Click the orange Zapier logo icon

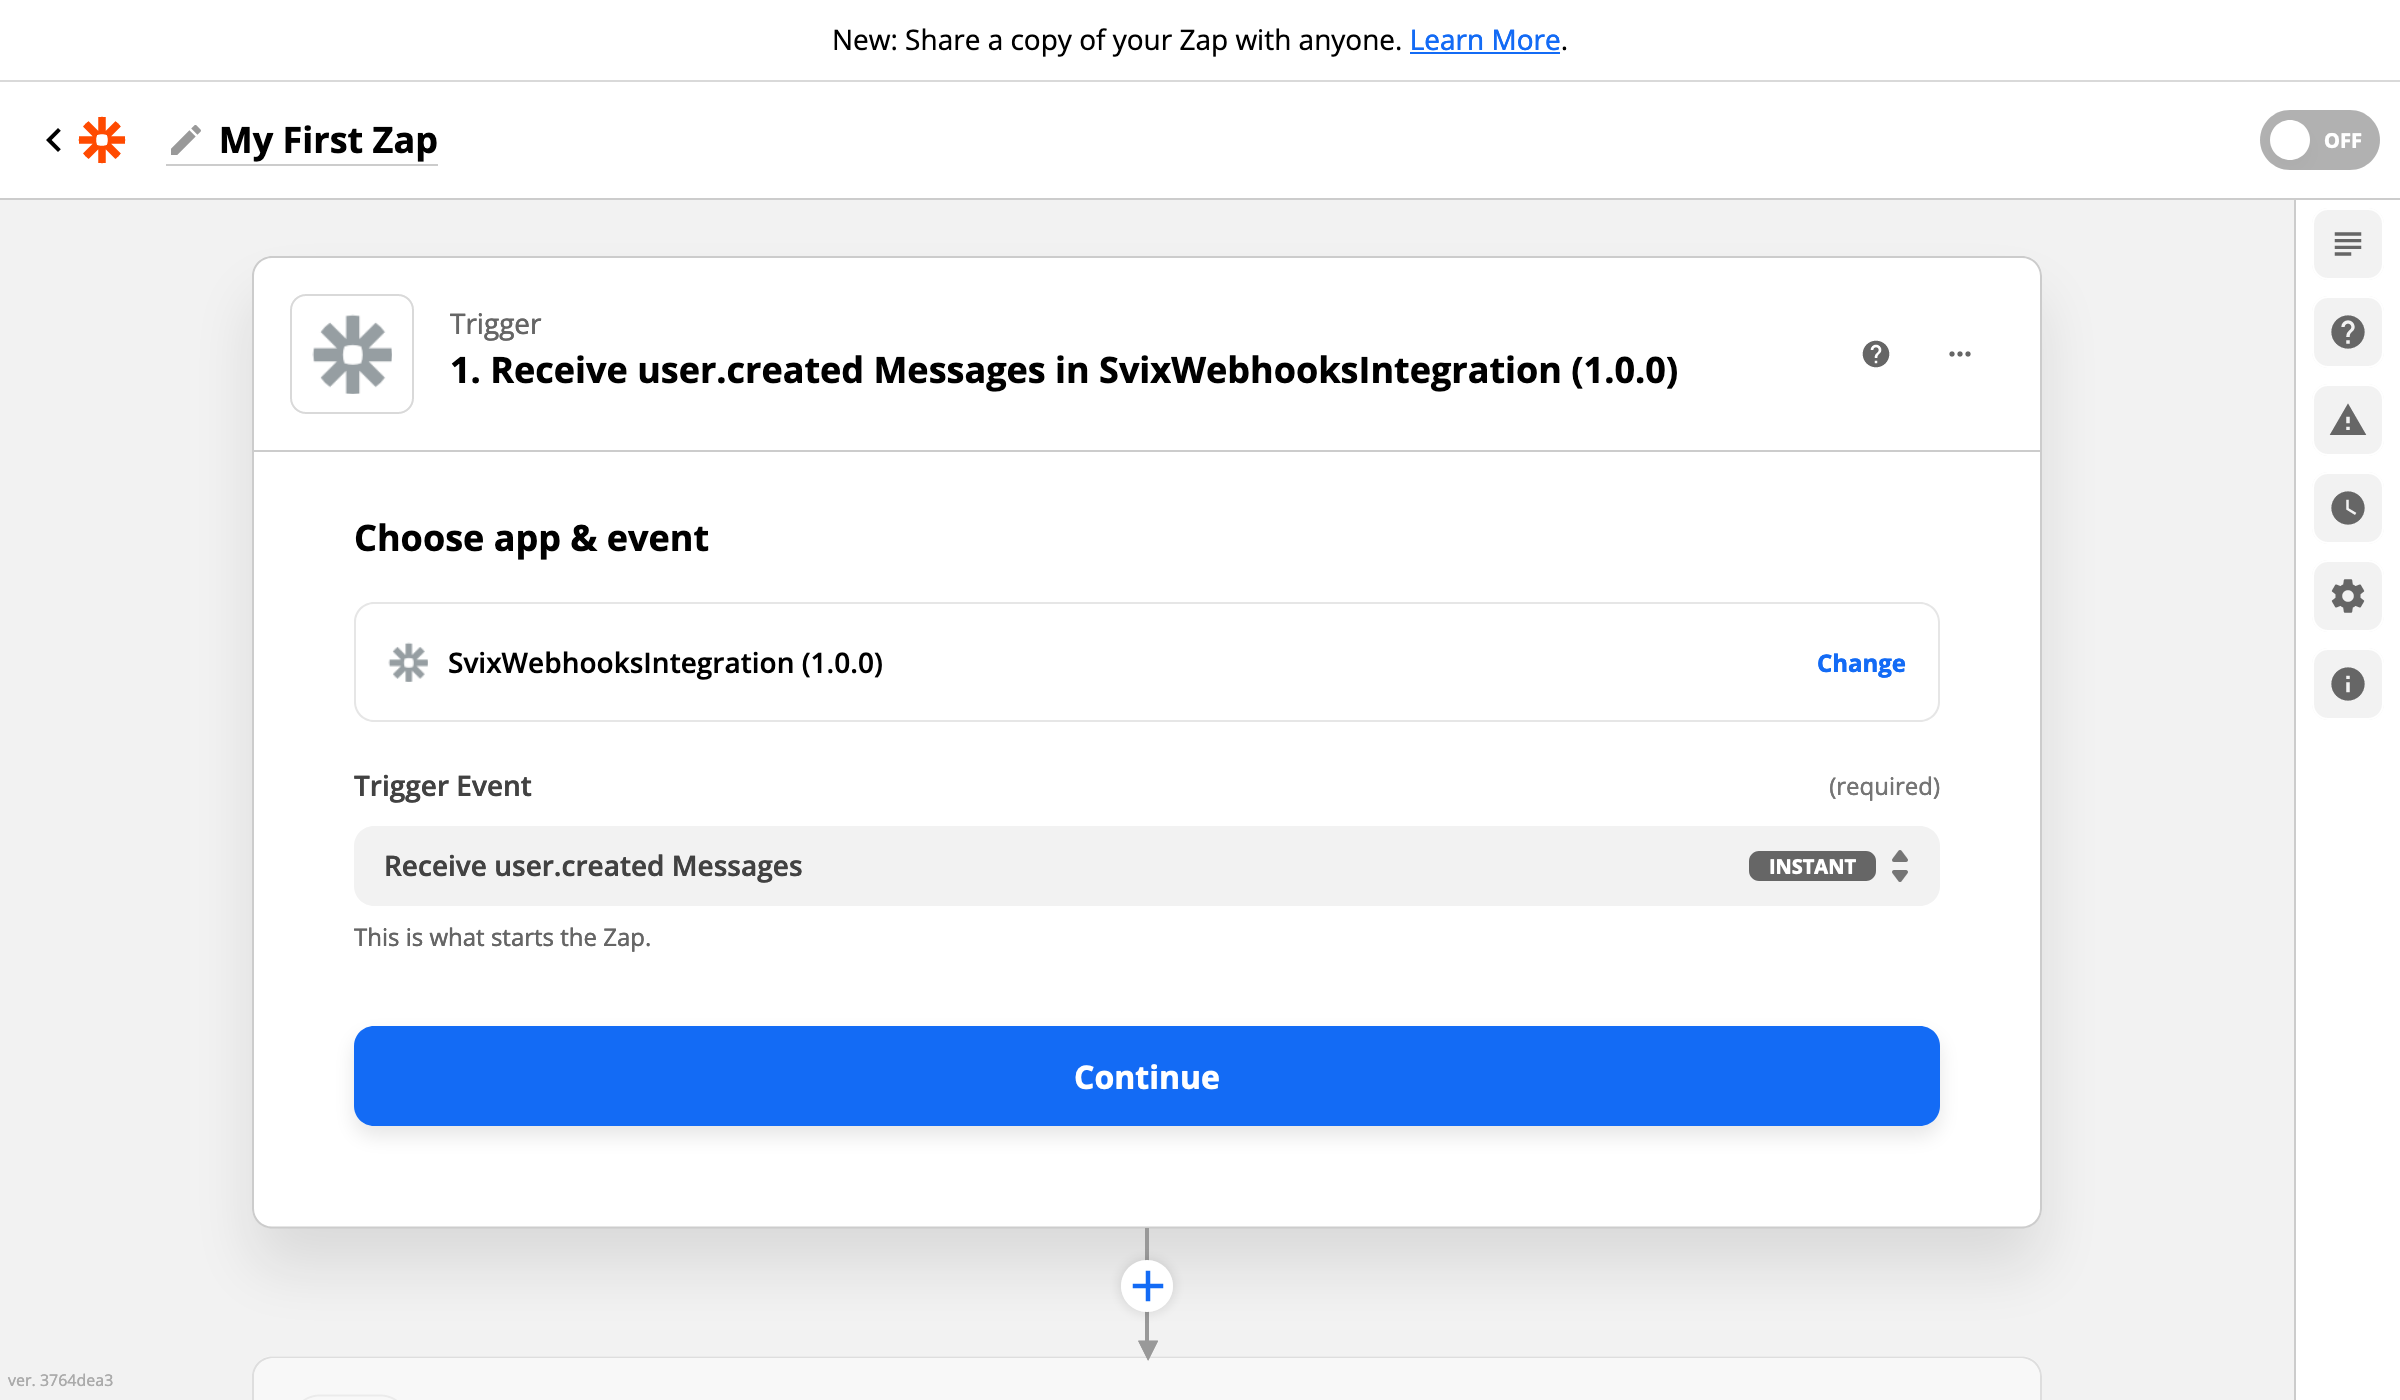pos(102,140)
